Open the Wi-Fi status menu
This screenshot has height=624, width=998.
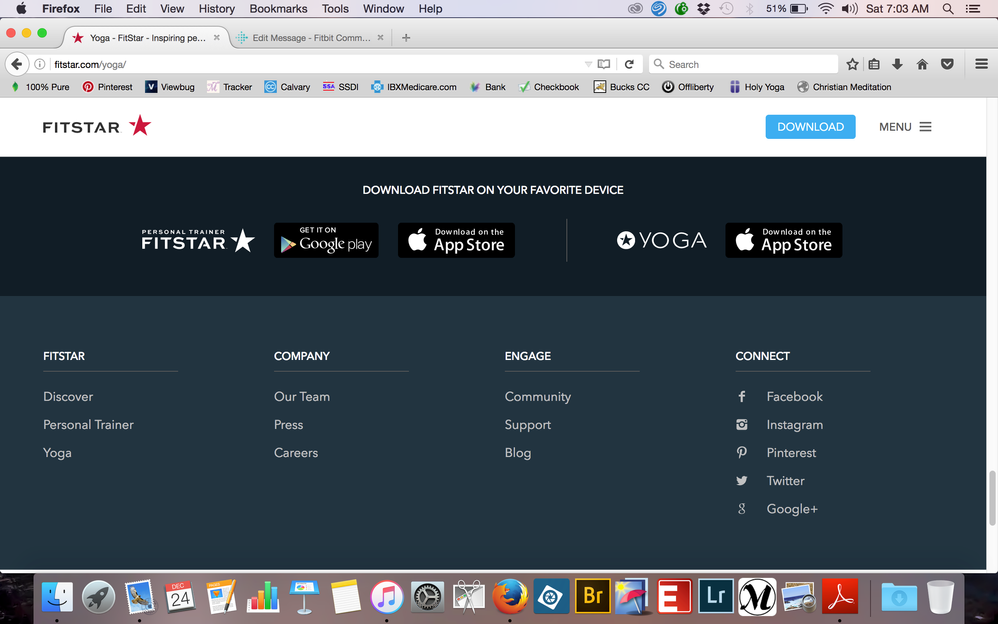pos(826,9)
